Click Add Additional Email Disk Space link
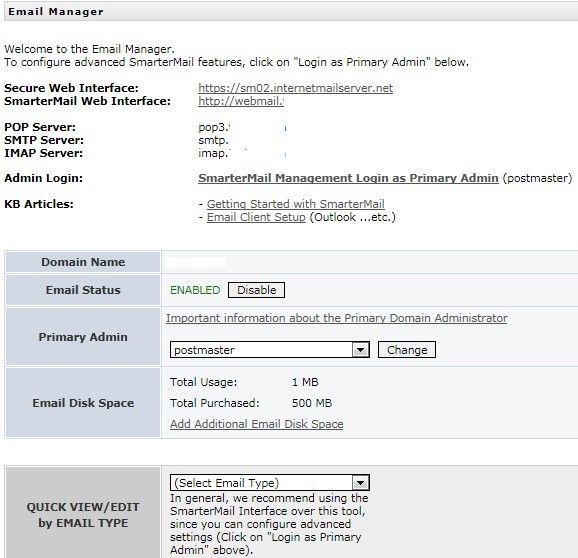Screen dimensions: 578x558 (257, 424)
